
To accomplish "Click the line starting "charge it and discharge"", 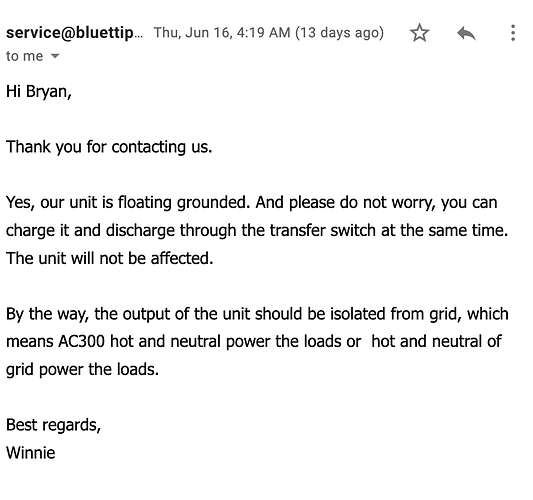I will pos(257,230).
